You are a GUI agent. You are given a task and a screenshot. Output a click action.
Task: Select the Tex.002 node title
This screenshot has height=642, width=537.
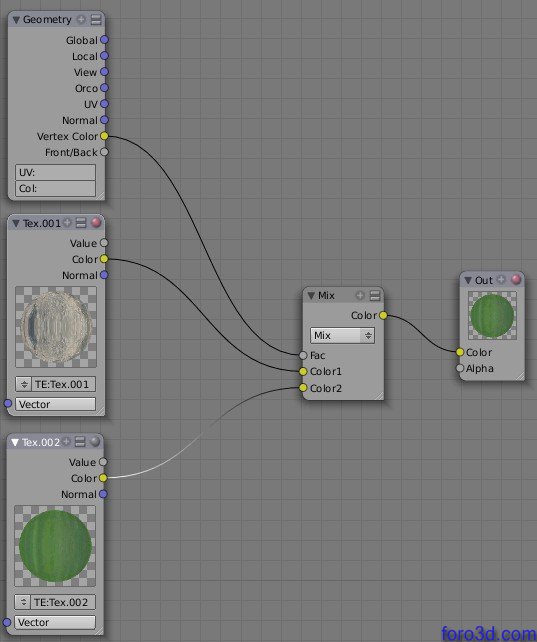coord(41,442)
